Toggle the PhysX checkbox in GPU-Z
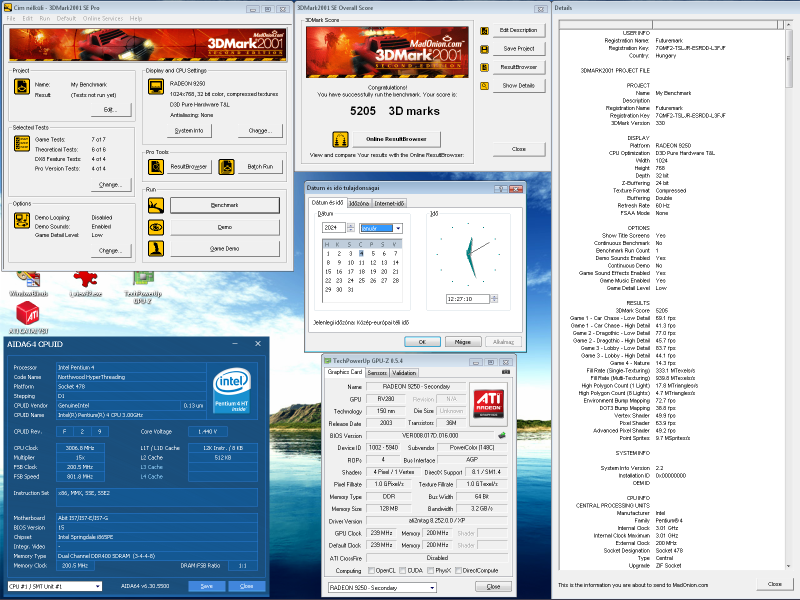The image size is (800, 600). pyautogui.click(x=431, y=570)
